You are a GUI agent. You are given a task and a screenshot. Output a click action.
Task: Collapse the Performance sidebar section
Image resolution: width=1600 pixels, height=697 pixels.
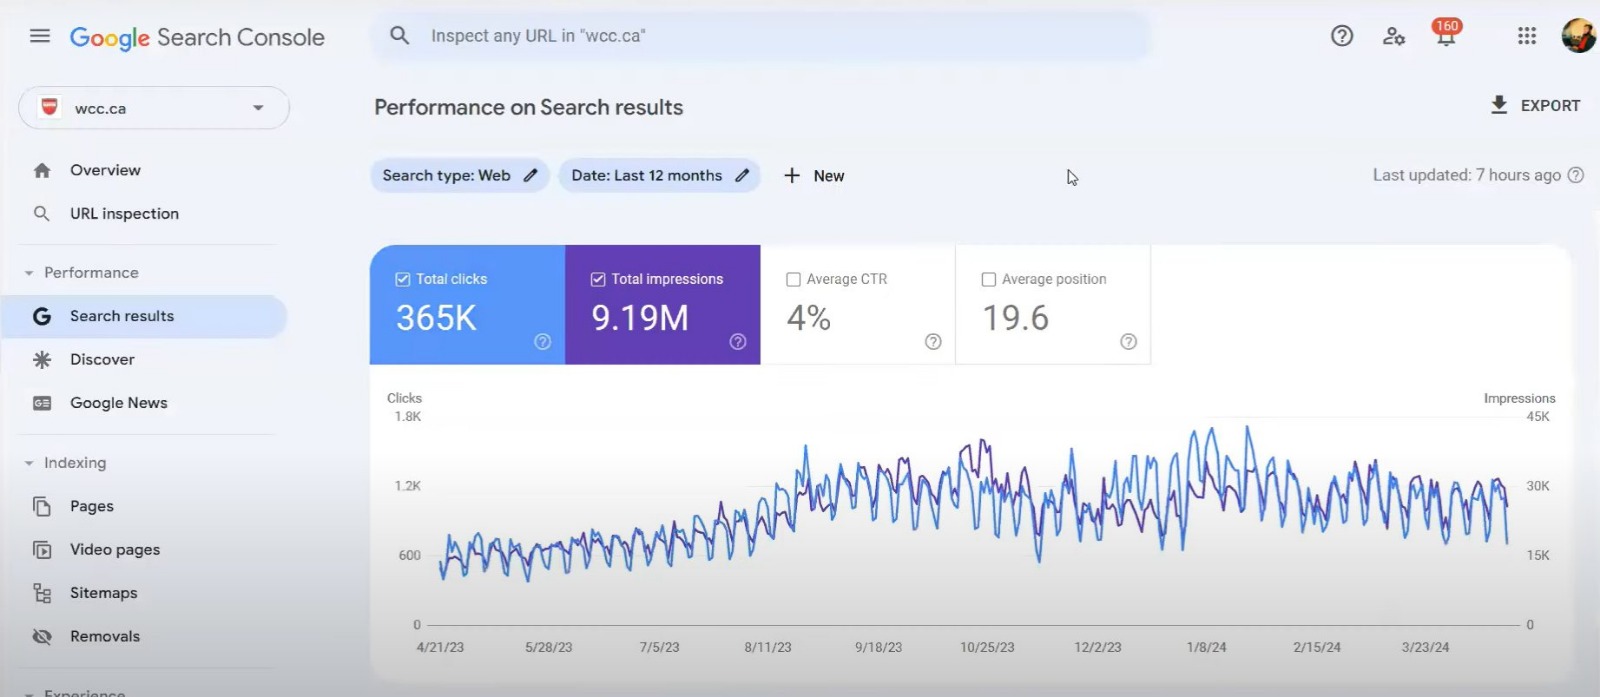coord(29,273)
